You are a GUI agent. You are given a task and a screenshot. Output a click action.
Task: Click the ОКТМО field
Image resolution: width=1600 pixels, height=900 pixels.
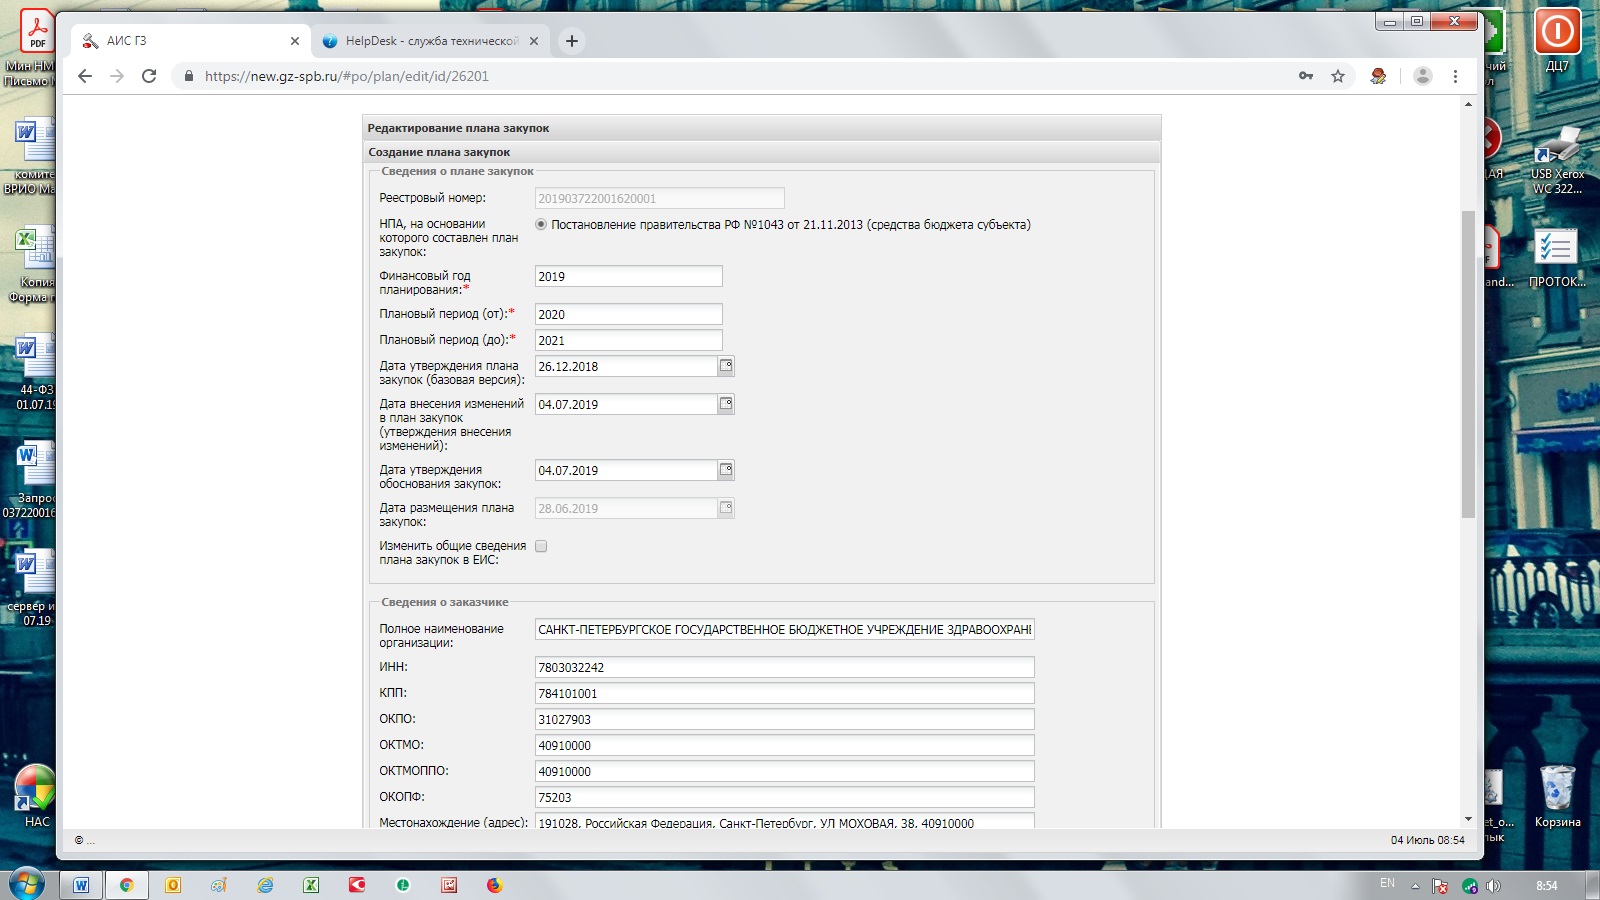(784, 745)
